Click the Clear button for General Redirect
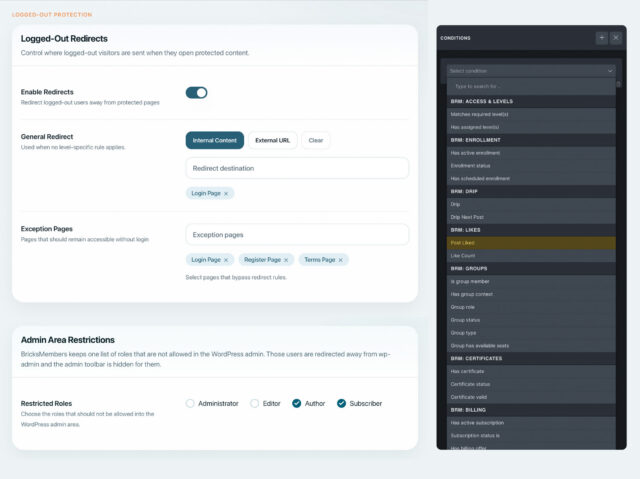This screenshot has width=640, height=479. click(x=316, y=140)
